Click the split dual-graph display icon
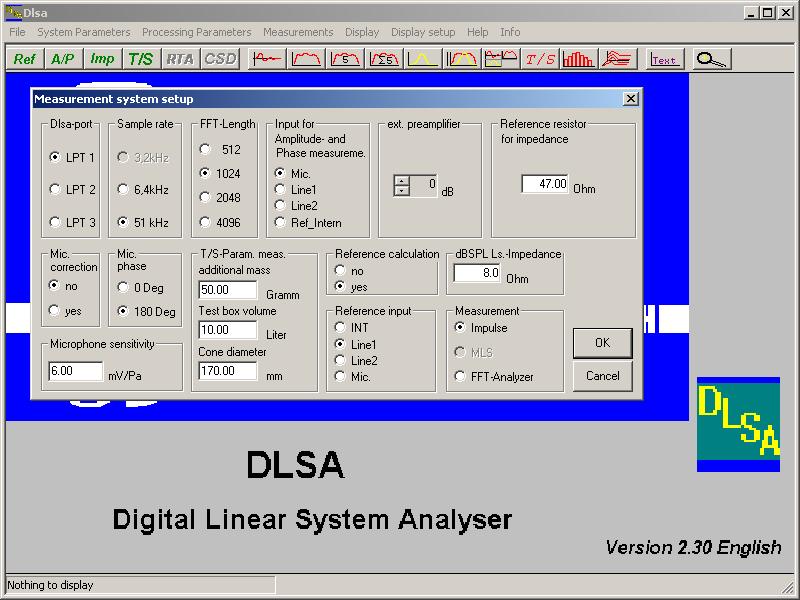 501,59
